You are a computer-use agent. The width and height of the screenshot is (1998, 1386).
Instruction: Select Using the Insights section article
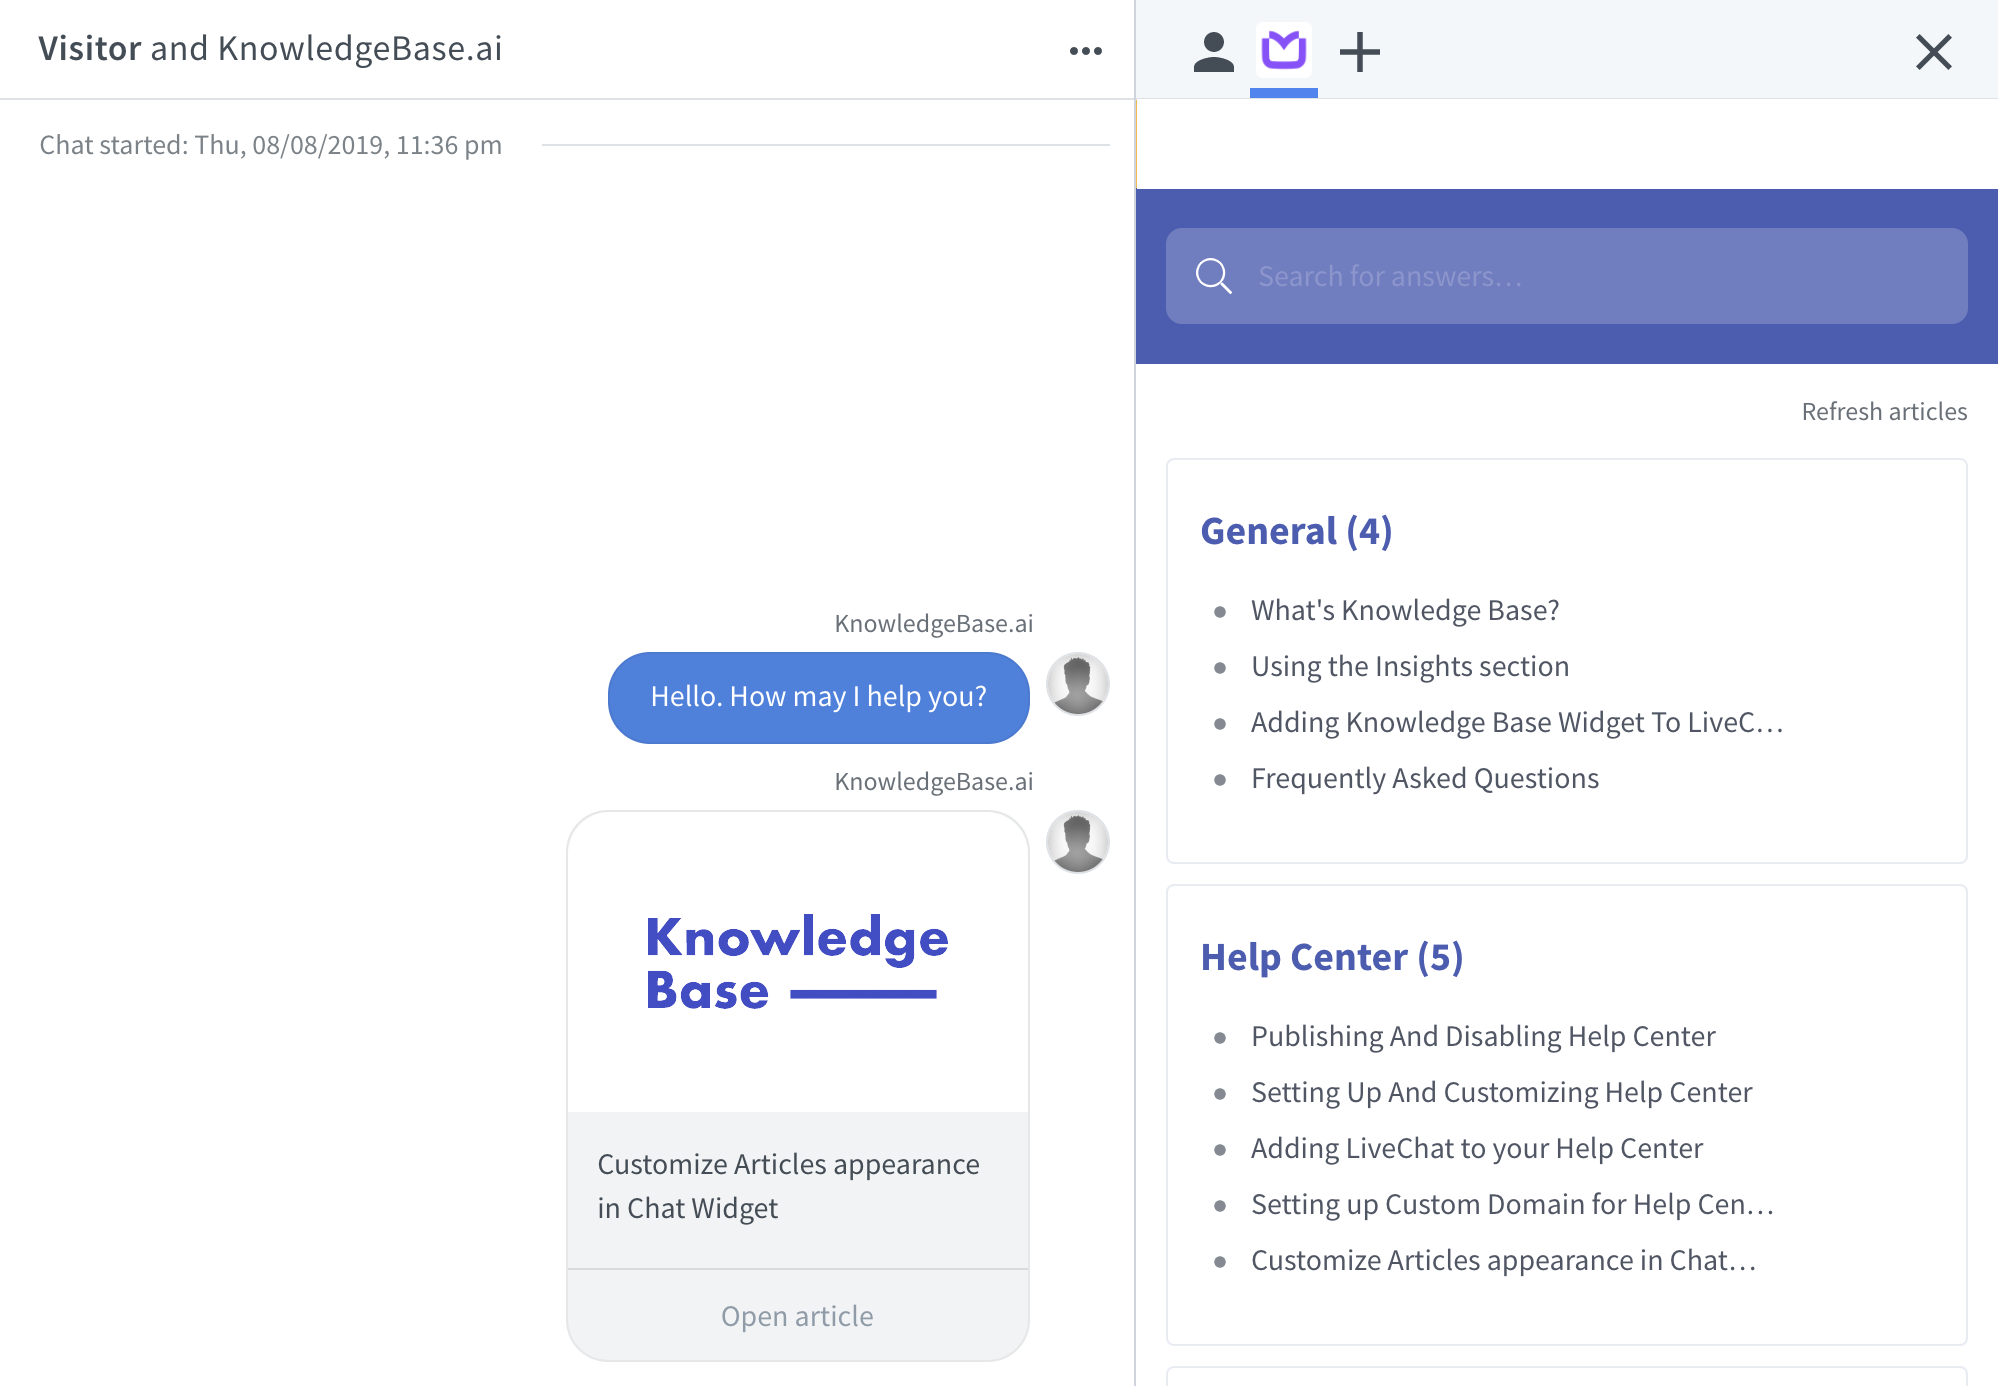1409,665
